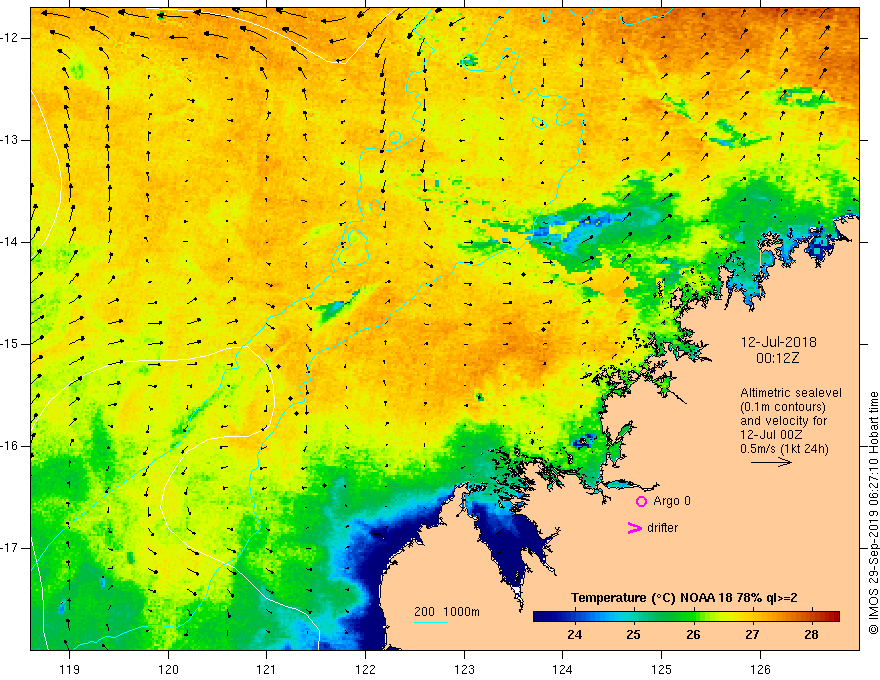The width and height of the screenshot is (880, 680).
Task: Click the dark red end of color bar
Action: 833,617
